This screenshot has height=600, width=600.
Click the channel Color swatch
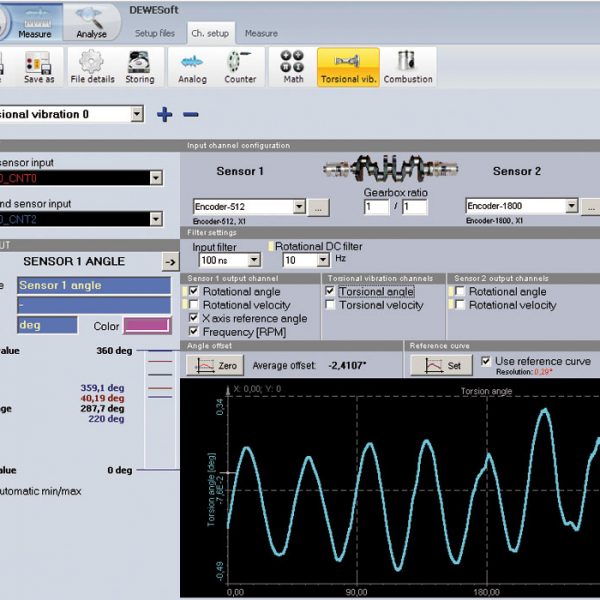pos(147,326)
